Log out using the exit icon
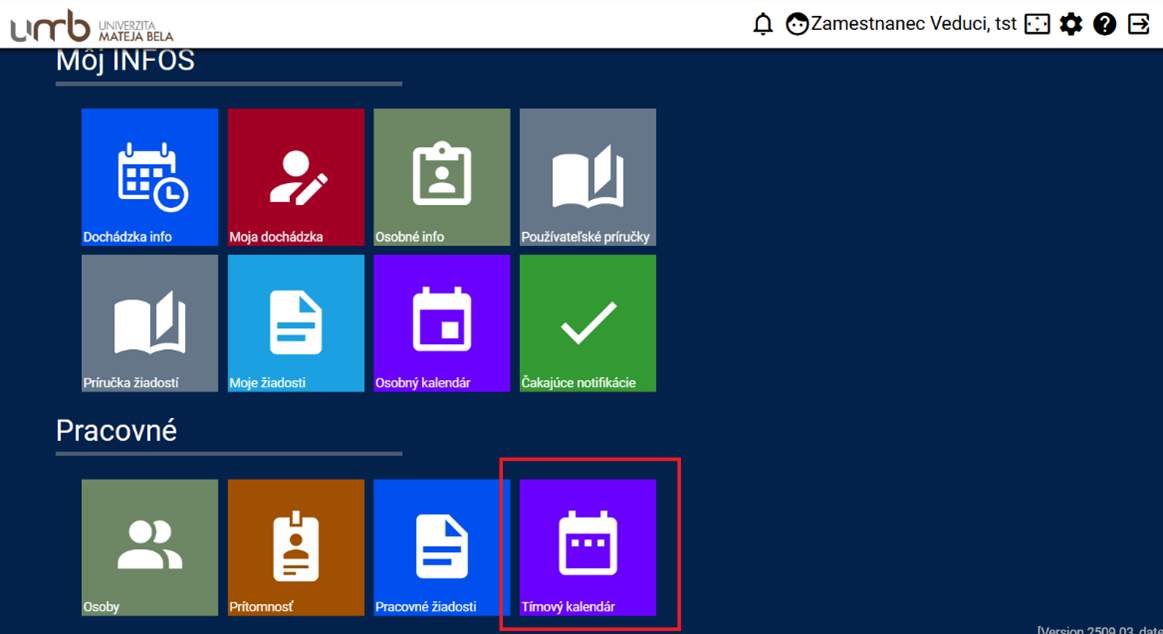 pos(1139,24)
